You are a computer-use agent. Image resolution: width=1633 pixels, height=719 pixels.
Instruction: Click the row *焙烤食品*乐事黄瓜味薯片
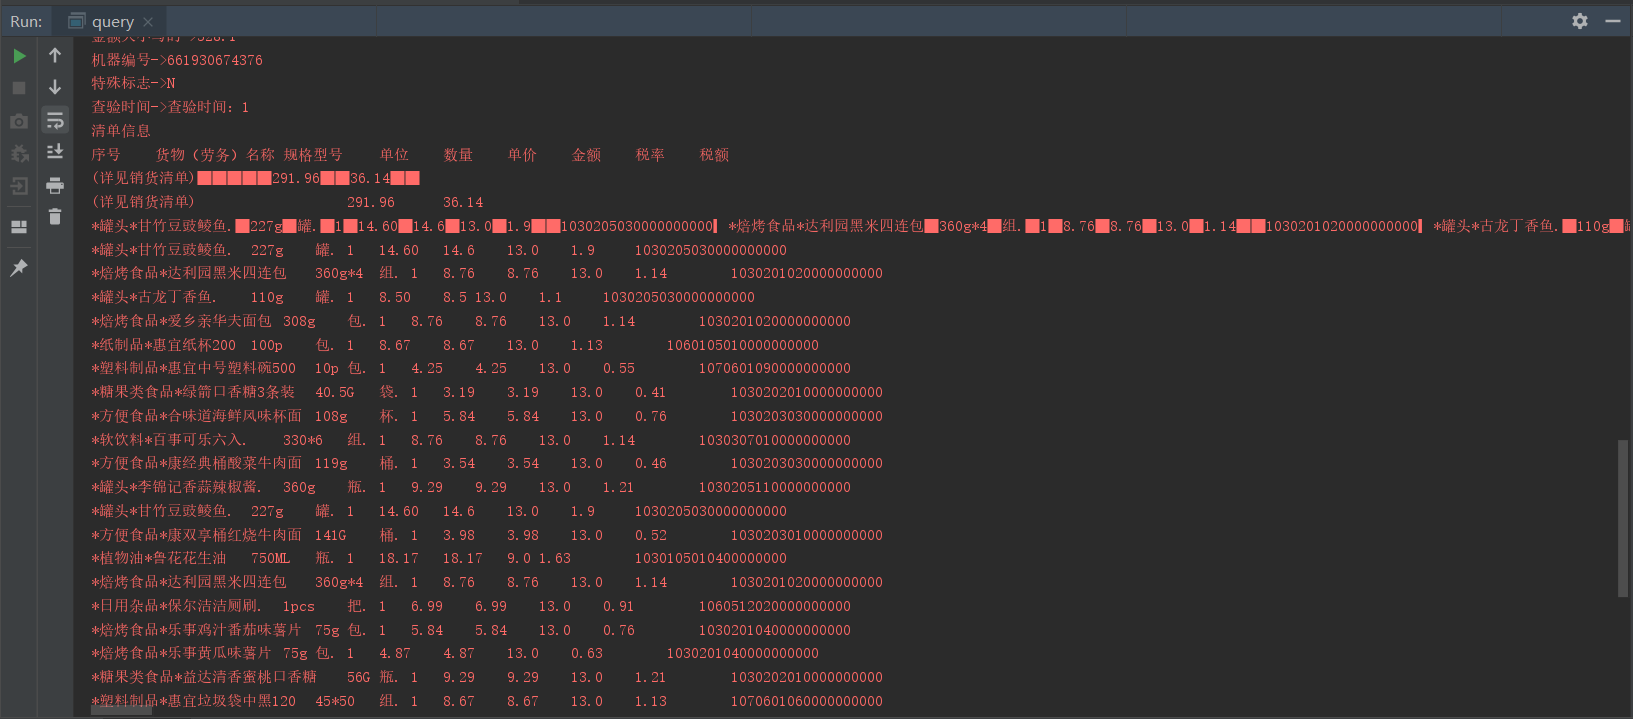click(455, 653)
